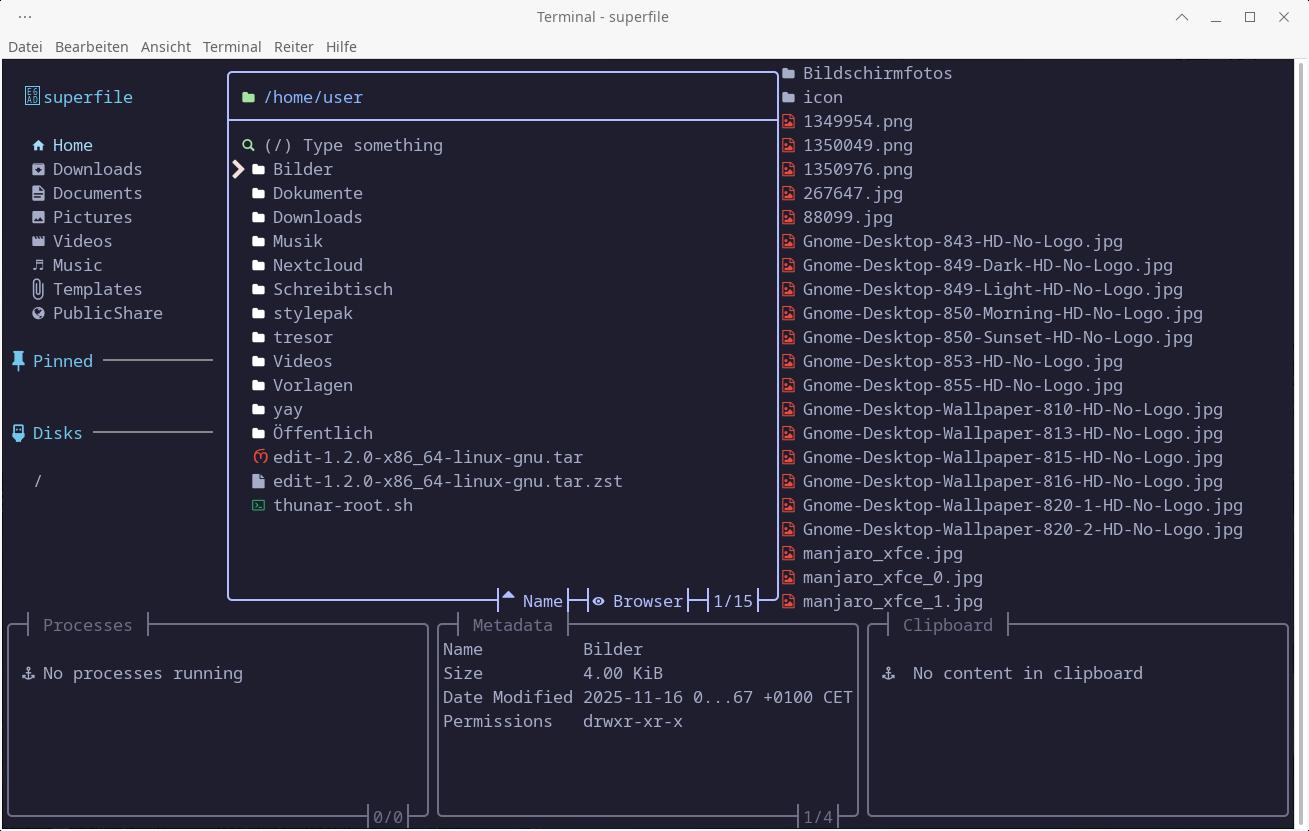Go to Documents in the sidebar
This screenshot has width=1309, height=831.
coord(97,193)
